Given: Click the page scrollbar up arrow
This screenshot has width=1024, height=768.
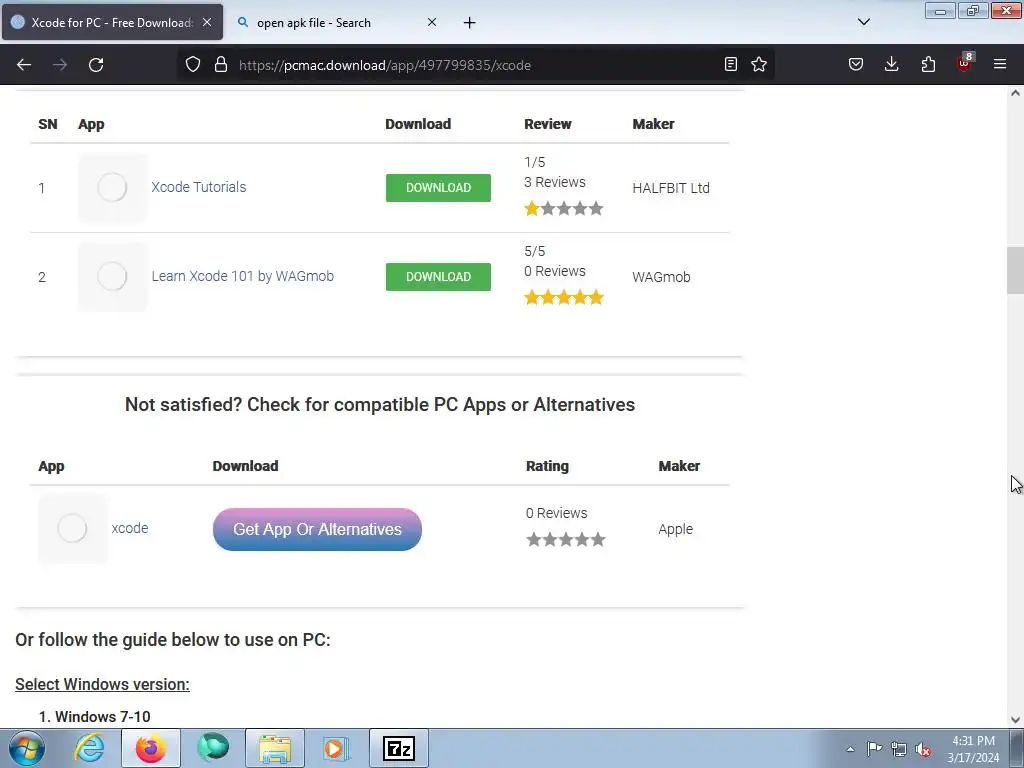Looking at the screenshot, I should [x=1015, y=93].
